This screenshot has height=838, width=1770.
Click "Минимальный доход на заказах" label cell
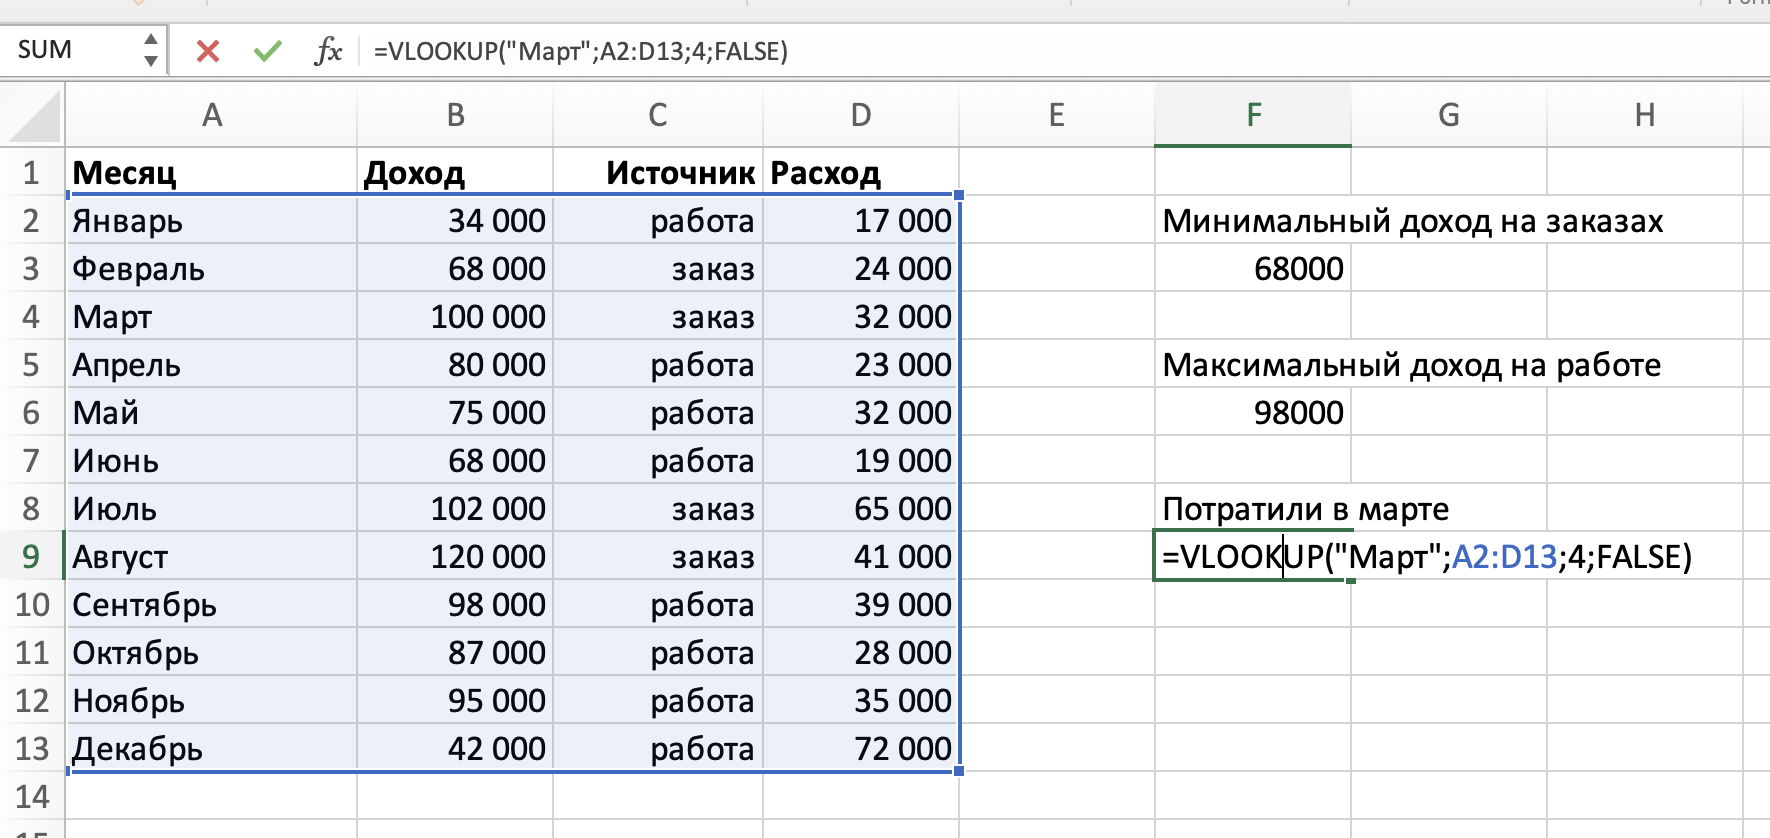[x=1253, y=221]
